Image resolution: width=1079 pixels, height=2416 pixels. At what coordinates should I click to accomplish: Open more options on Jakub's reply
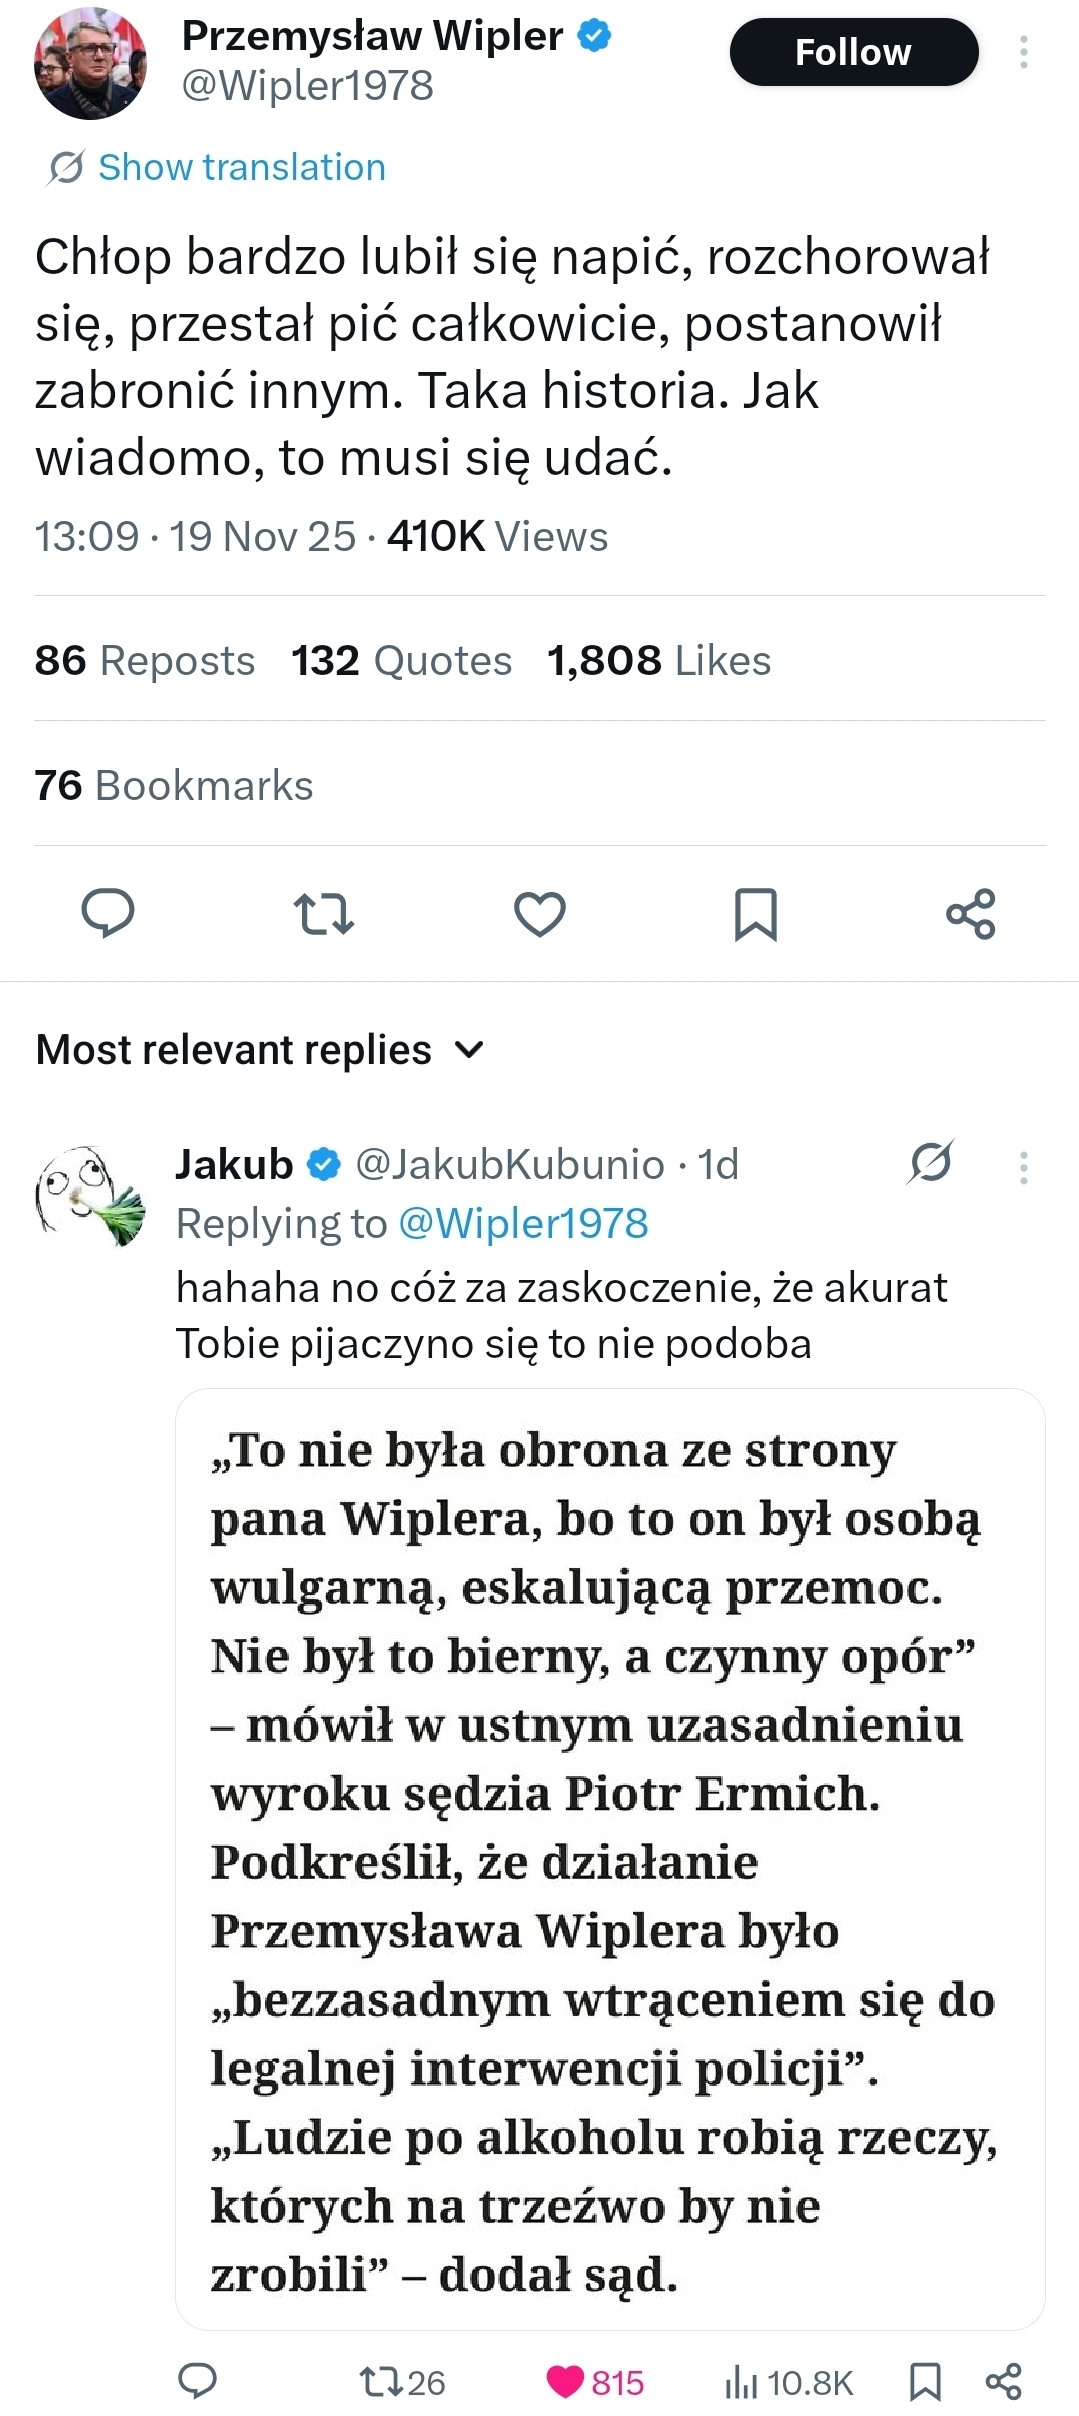pos(1023,1167)
